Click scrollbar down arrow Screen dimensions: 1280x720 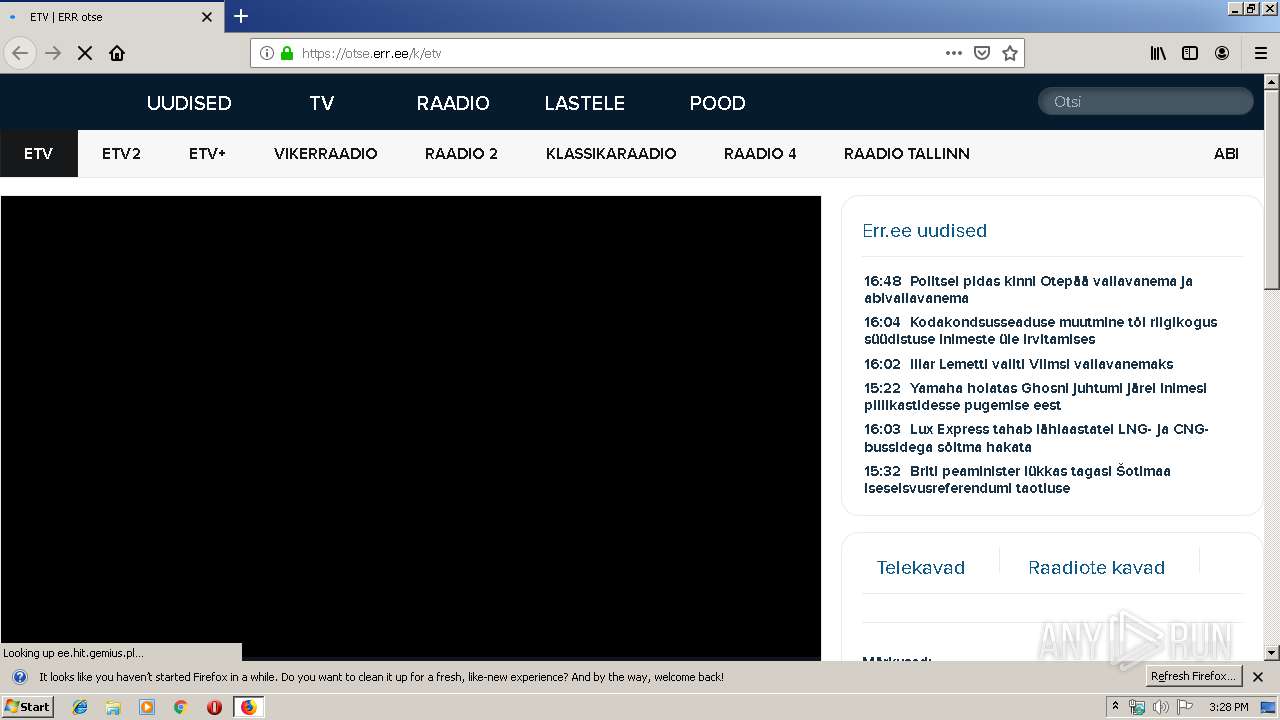coord(1271,653)
